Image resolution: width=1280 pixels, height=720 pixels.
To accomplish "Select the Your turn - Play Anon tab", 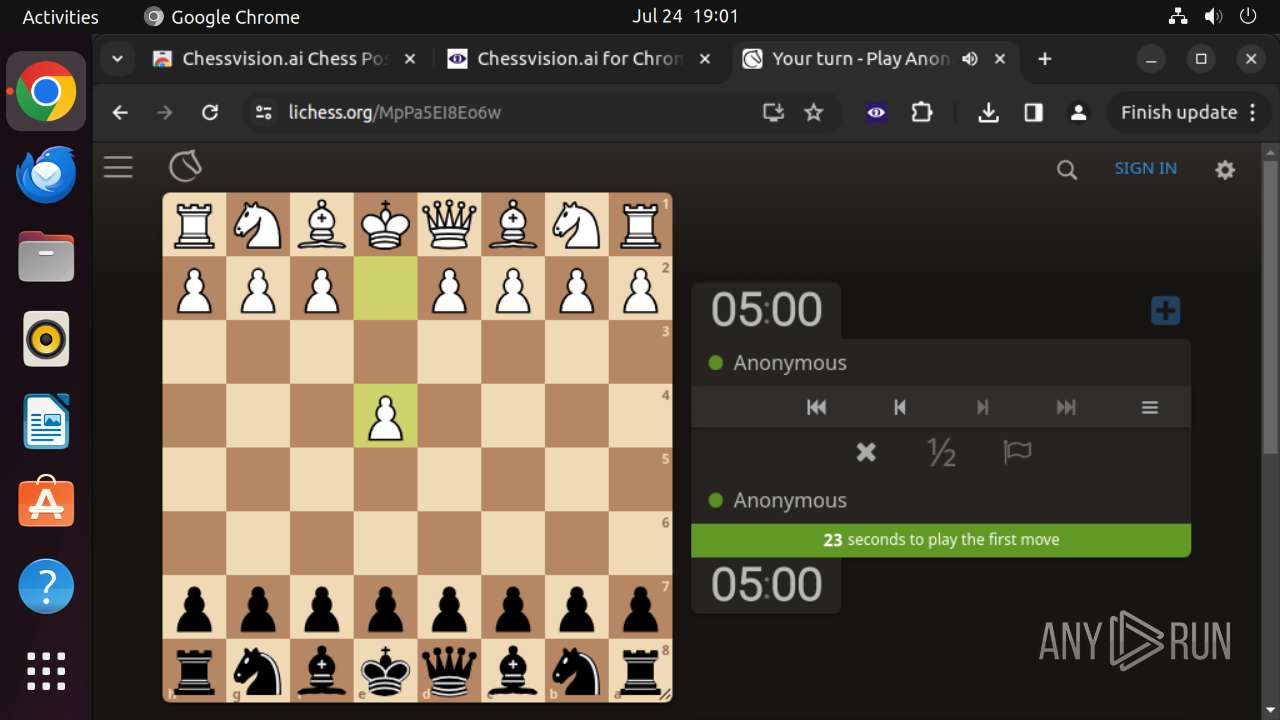I will coord(860,59).
